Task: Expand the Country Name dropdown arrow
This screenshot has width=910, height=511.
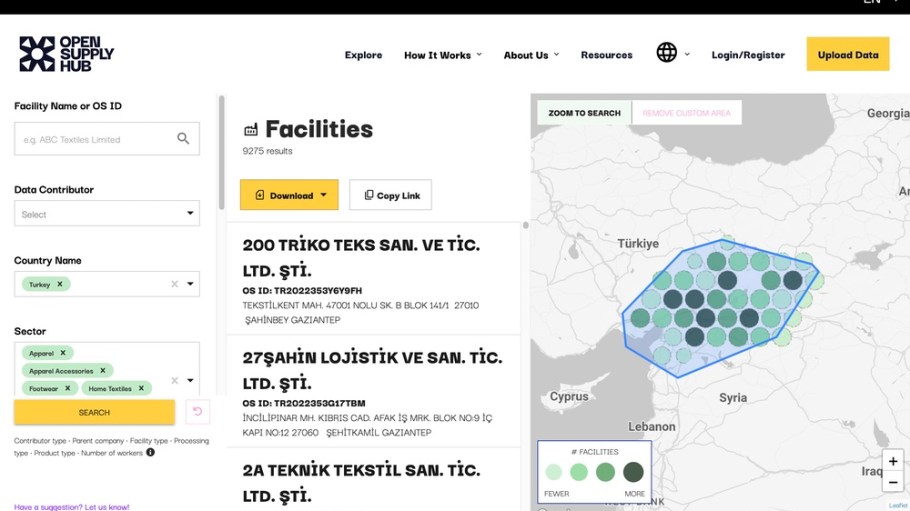Action: pyautogui.click(x=190, y=284)
